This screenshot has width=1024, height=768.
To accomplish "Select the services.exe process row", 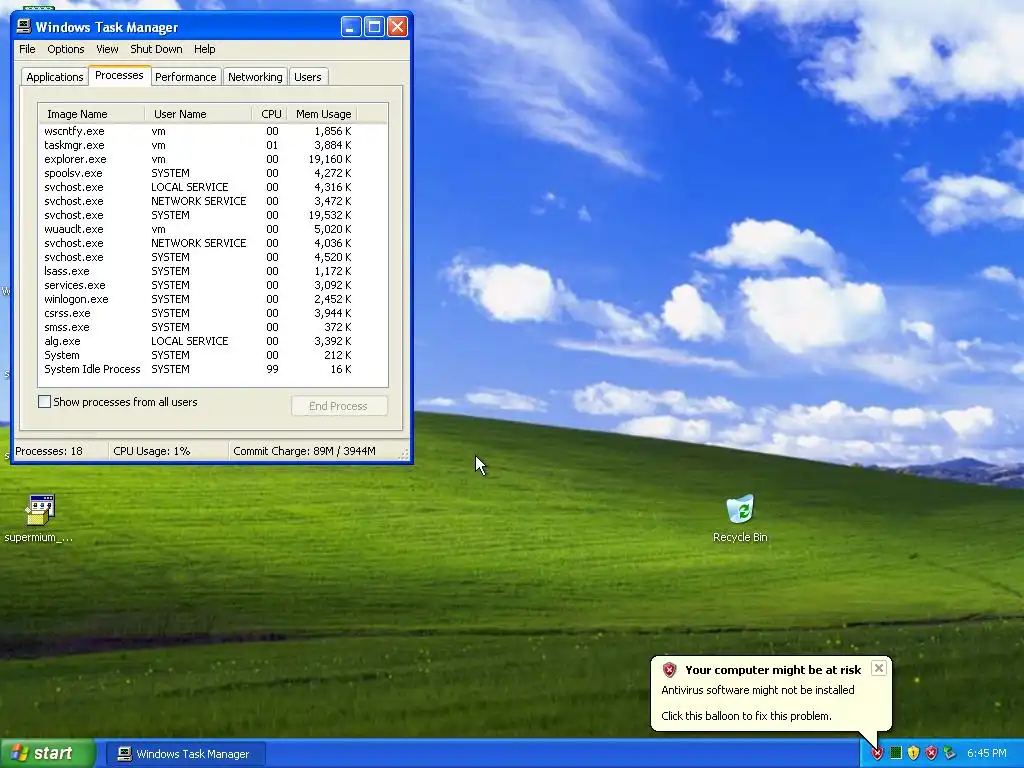I will click(213, 285).
